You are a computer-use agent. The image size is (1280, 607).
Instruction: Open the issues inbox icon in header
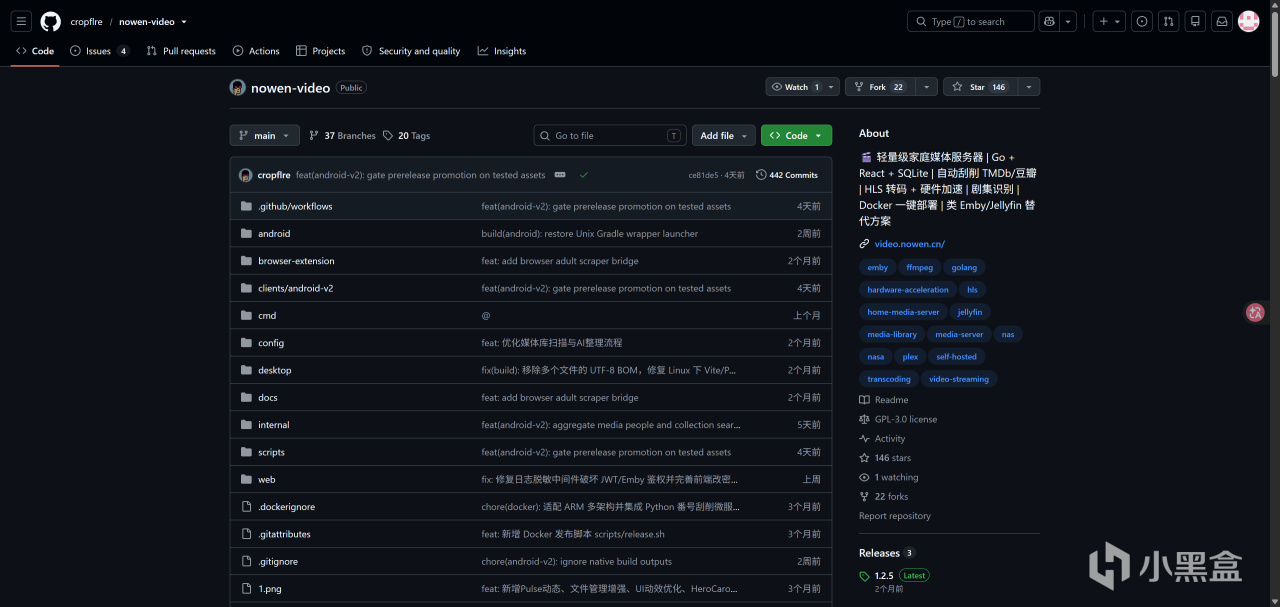1142,21
